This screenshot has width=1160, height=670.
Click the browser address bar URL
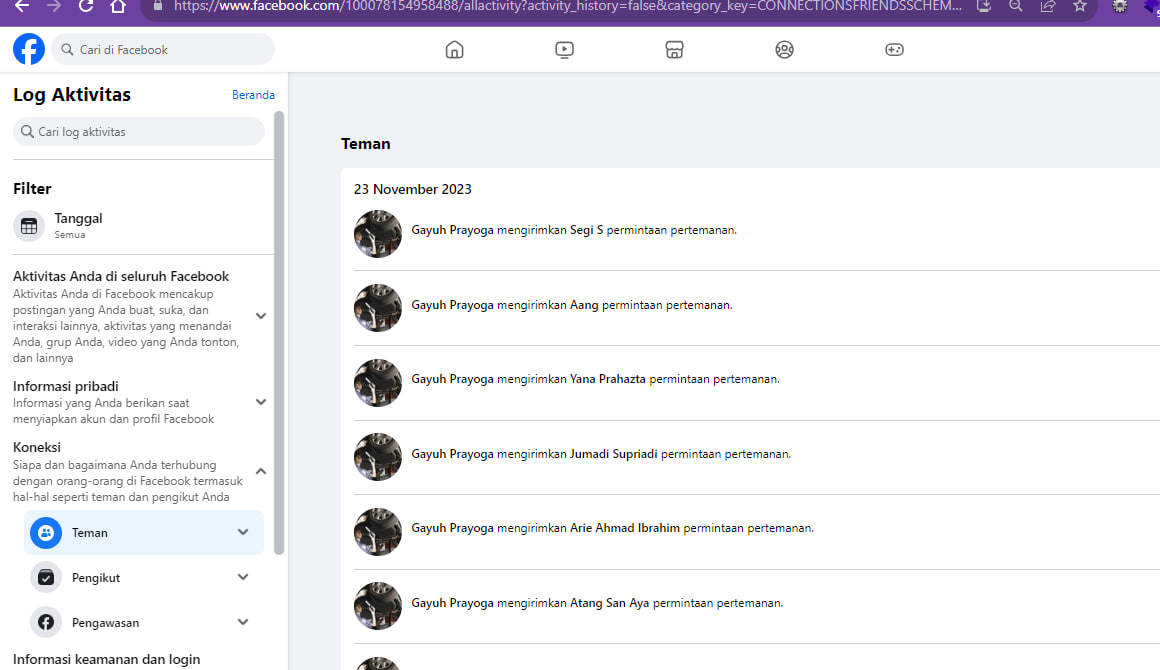(567, 6)
